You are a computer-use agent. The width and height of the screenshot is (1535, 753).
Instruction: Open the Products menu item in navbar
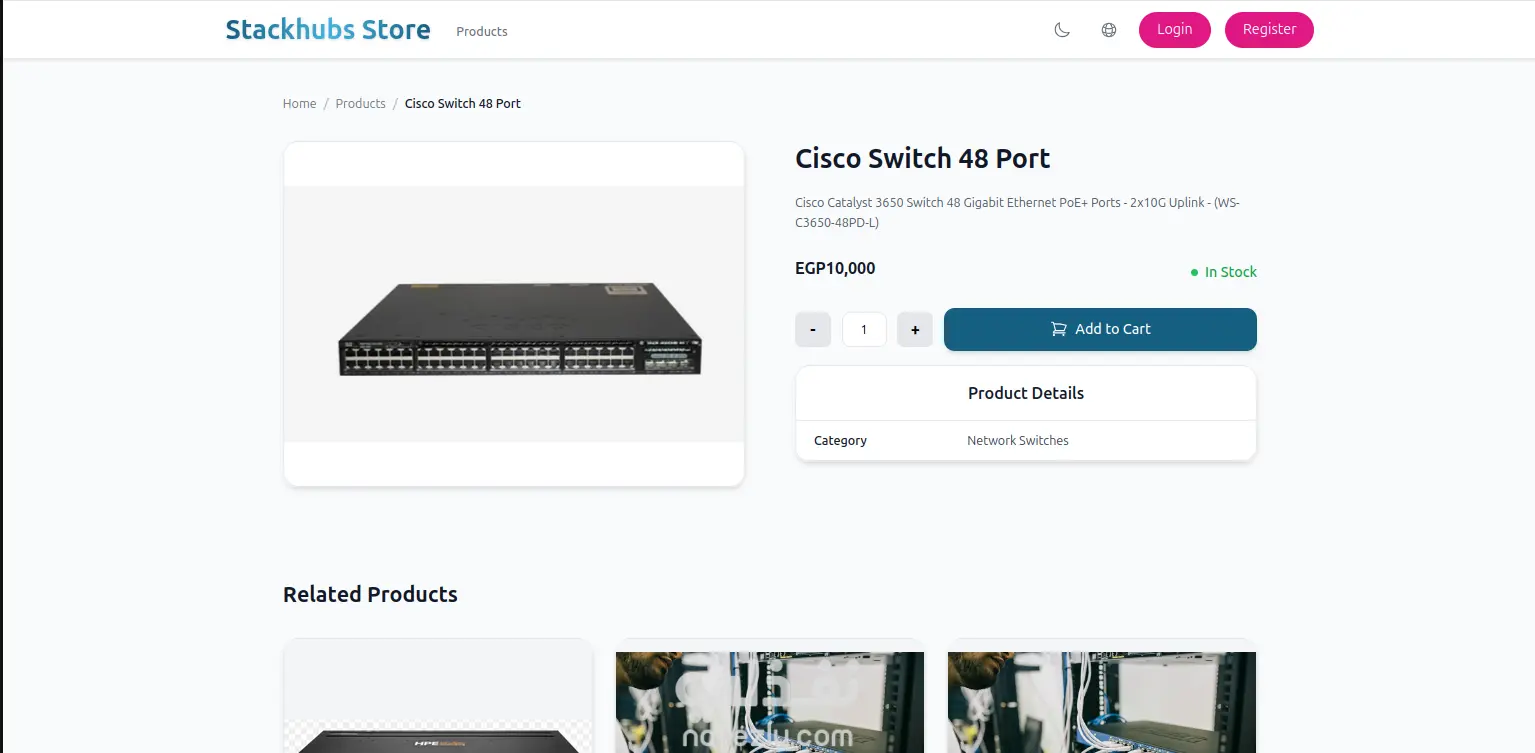click(482, 31)
